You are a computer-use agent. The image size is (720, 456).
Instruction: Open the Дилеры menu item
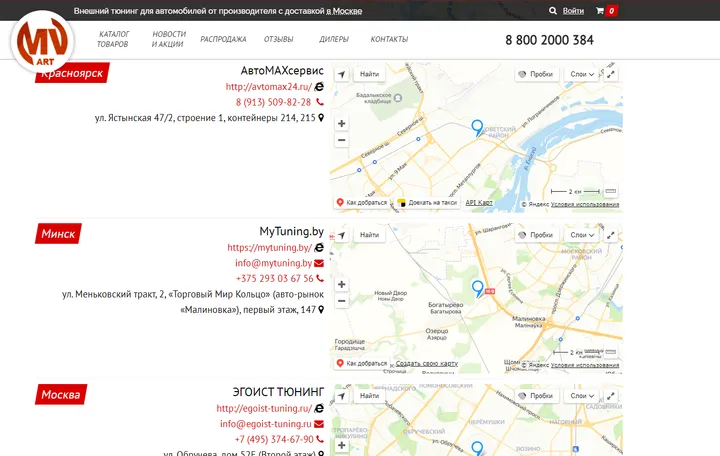point(334,39)
